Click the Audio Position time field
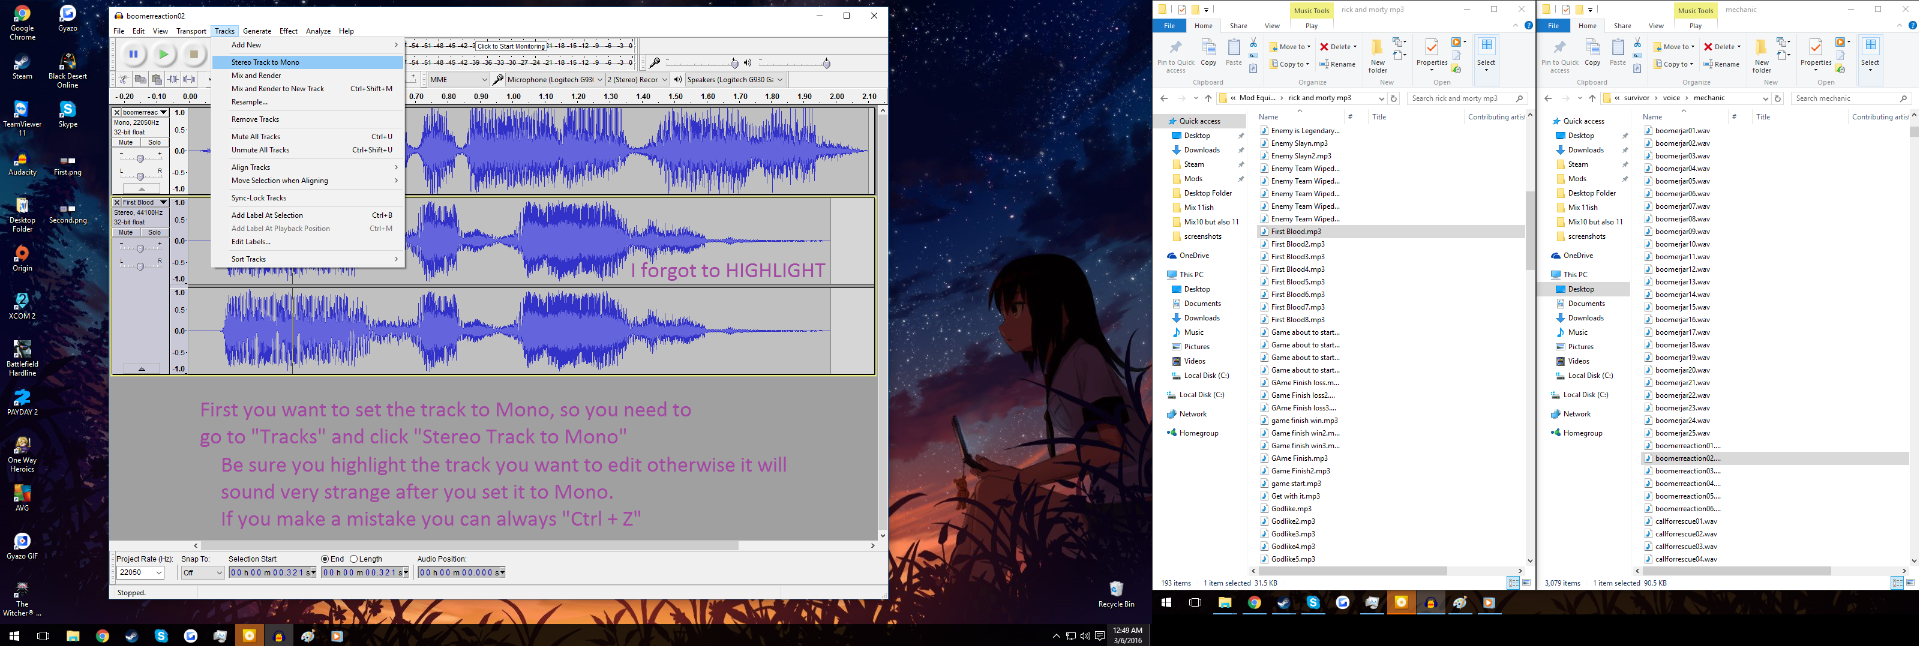This screenshot has height=646, width=1919. click(x=461, y=573)
